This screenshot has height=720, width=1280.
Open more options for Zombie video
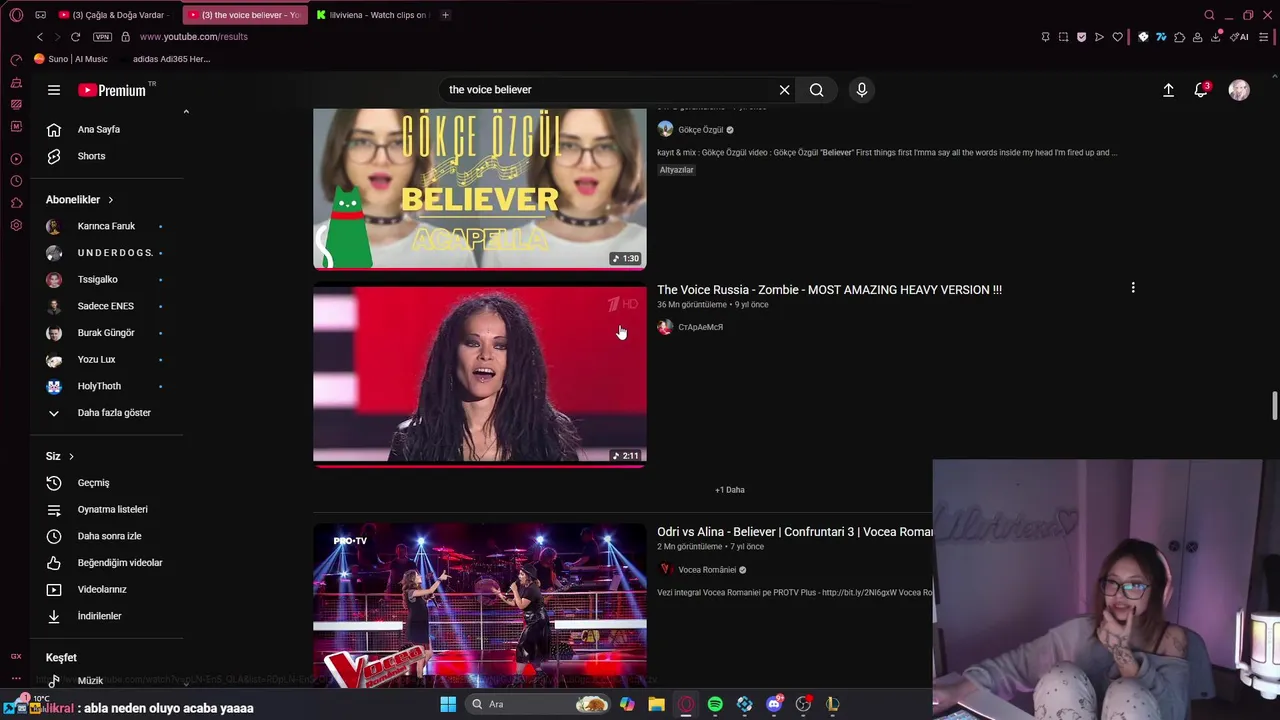coord(1133,288)
